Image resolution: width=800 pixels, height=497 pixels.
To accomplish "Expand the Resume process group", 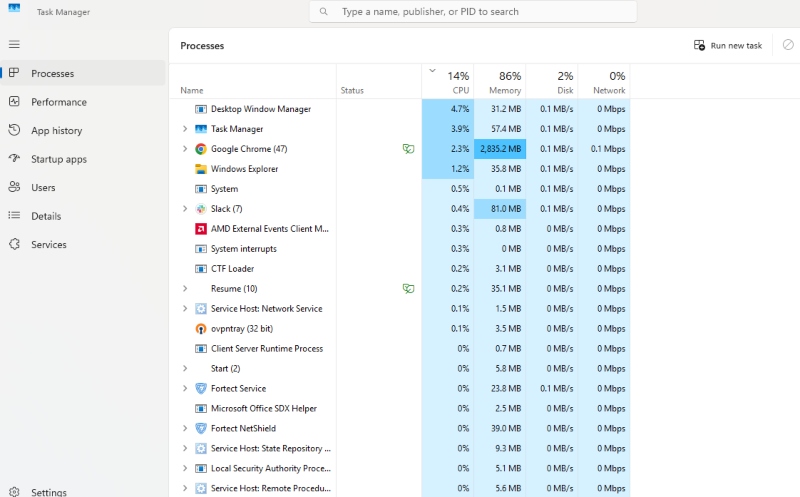I will point(185,289).
